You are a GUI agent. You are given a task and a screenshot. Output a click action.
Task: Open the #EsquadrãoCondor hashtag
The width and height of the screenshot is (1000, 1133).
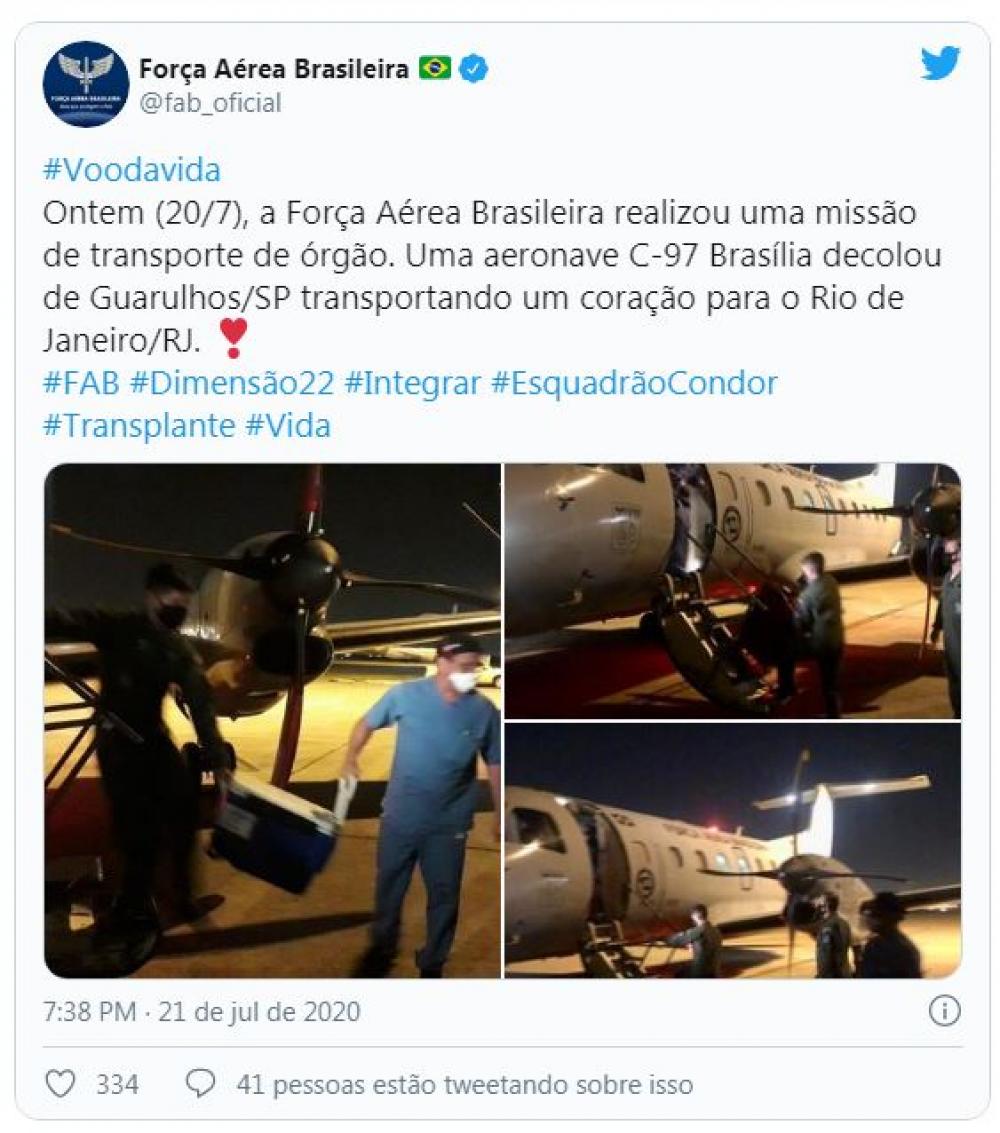[x=634, y=383]
